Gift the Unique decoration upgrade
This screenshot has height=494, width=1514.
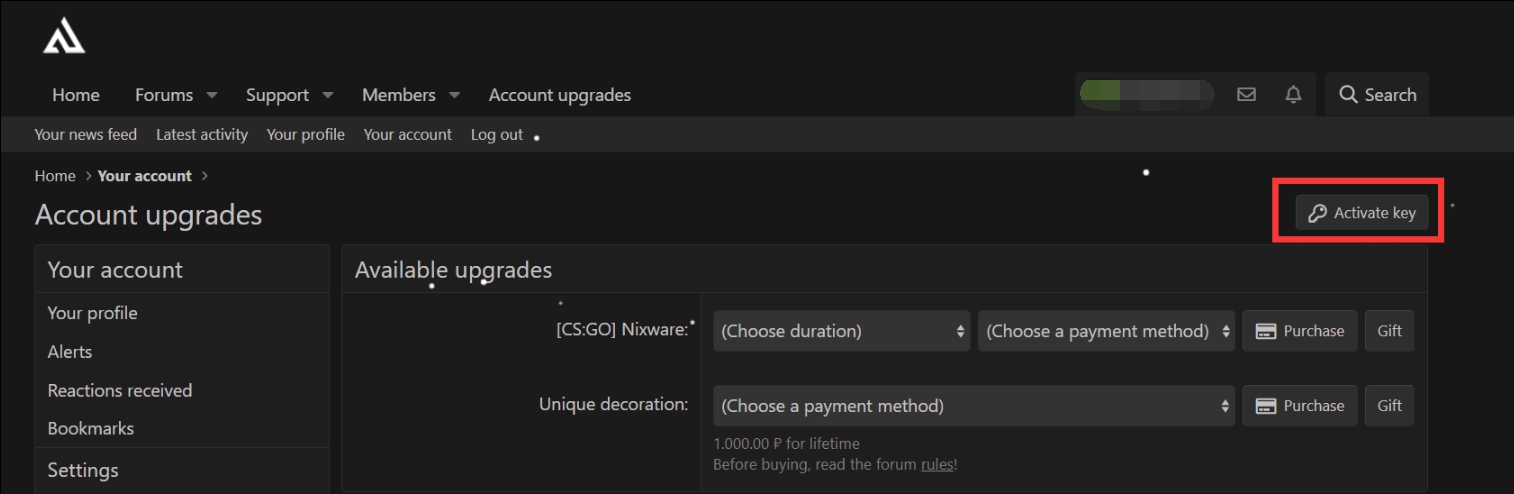(1389, 406)
